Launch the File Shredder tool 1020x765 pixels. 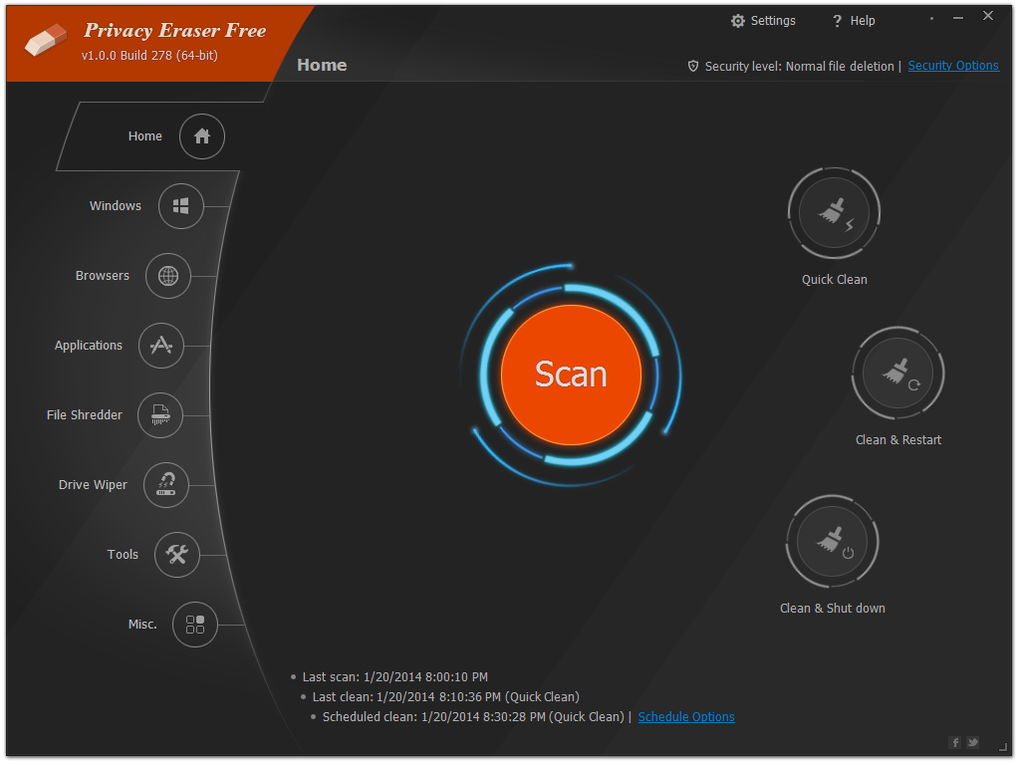pyautogui.click(x=160, y=415)
